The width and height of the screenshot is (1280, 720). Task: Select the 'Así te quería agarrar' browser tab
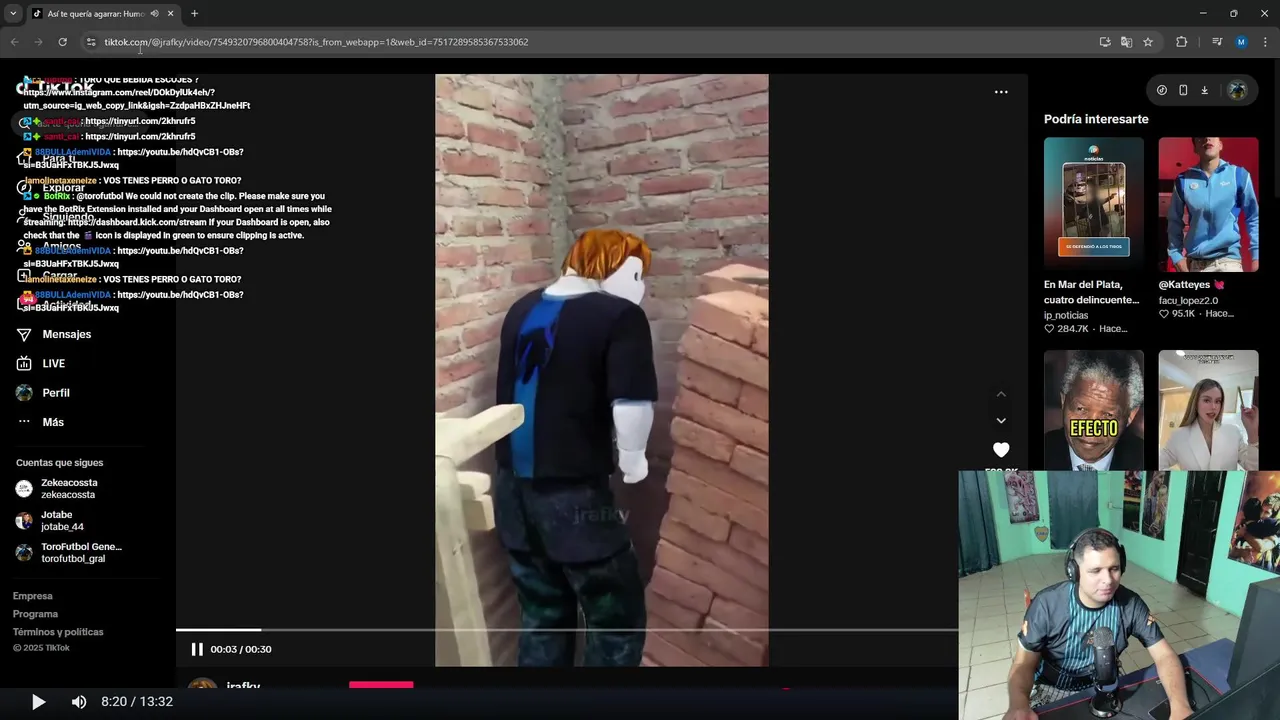click(x=96, y=14)
